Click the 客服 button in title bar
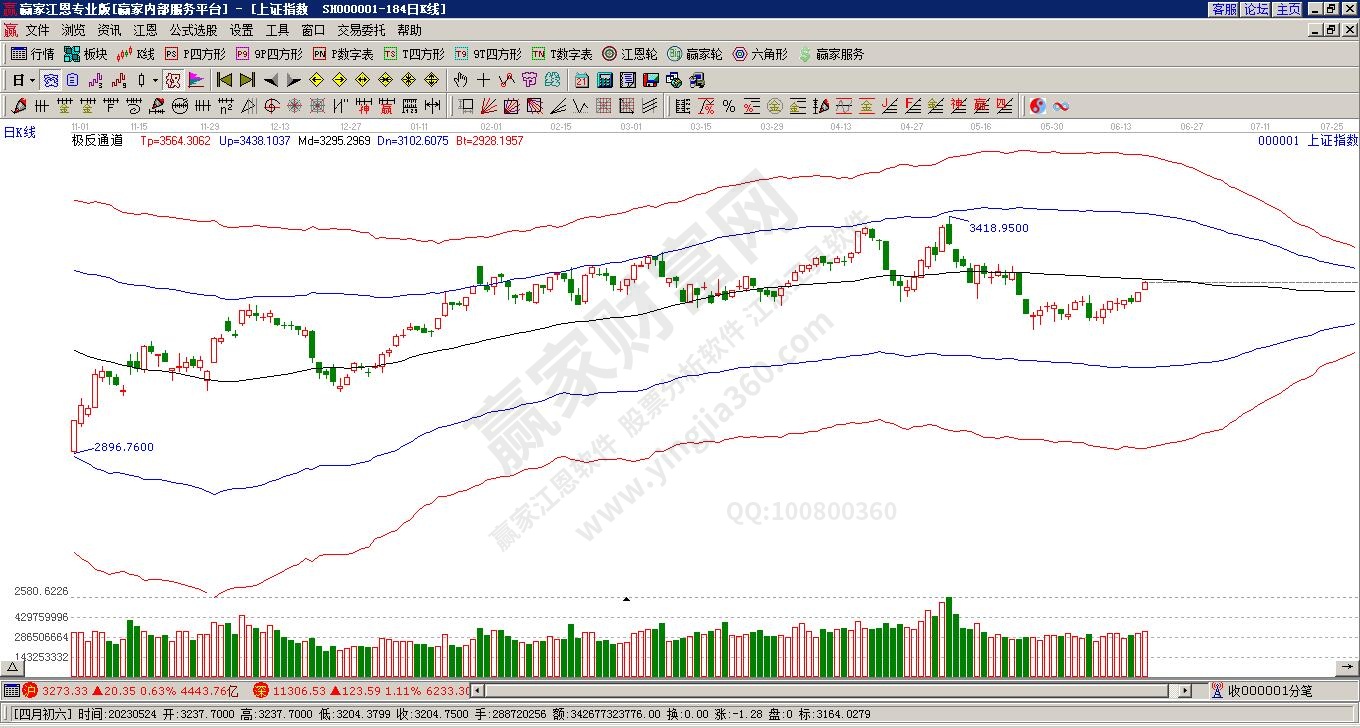 (x=1224, y=9)
